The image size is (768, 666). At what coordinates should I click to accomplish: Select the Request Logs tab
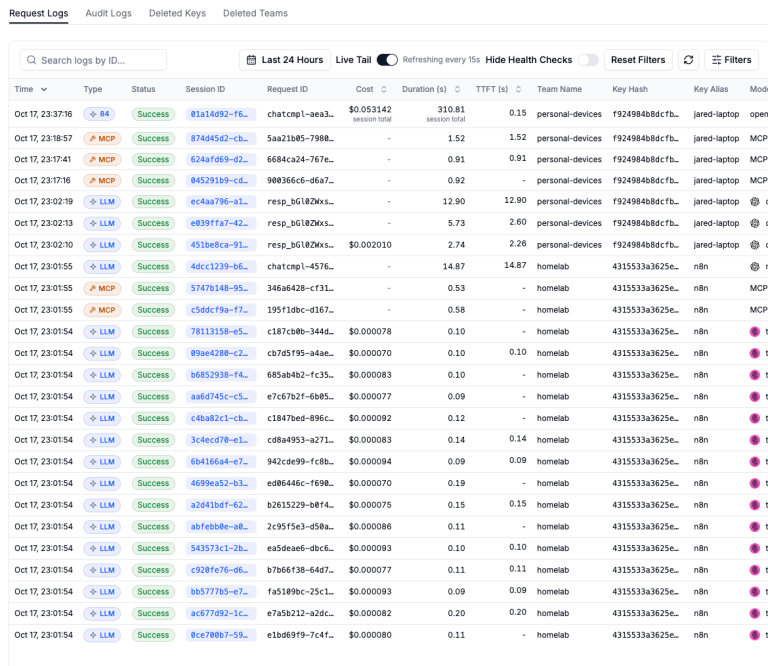pos(39,13)
